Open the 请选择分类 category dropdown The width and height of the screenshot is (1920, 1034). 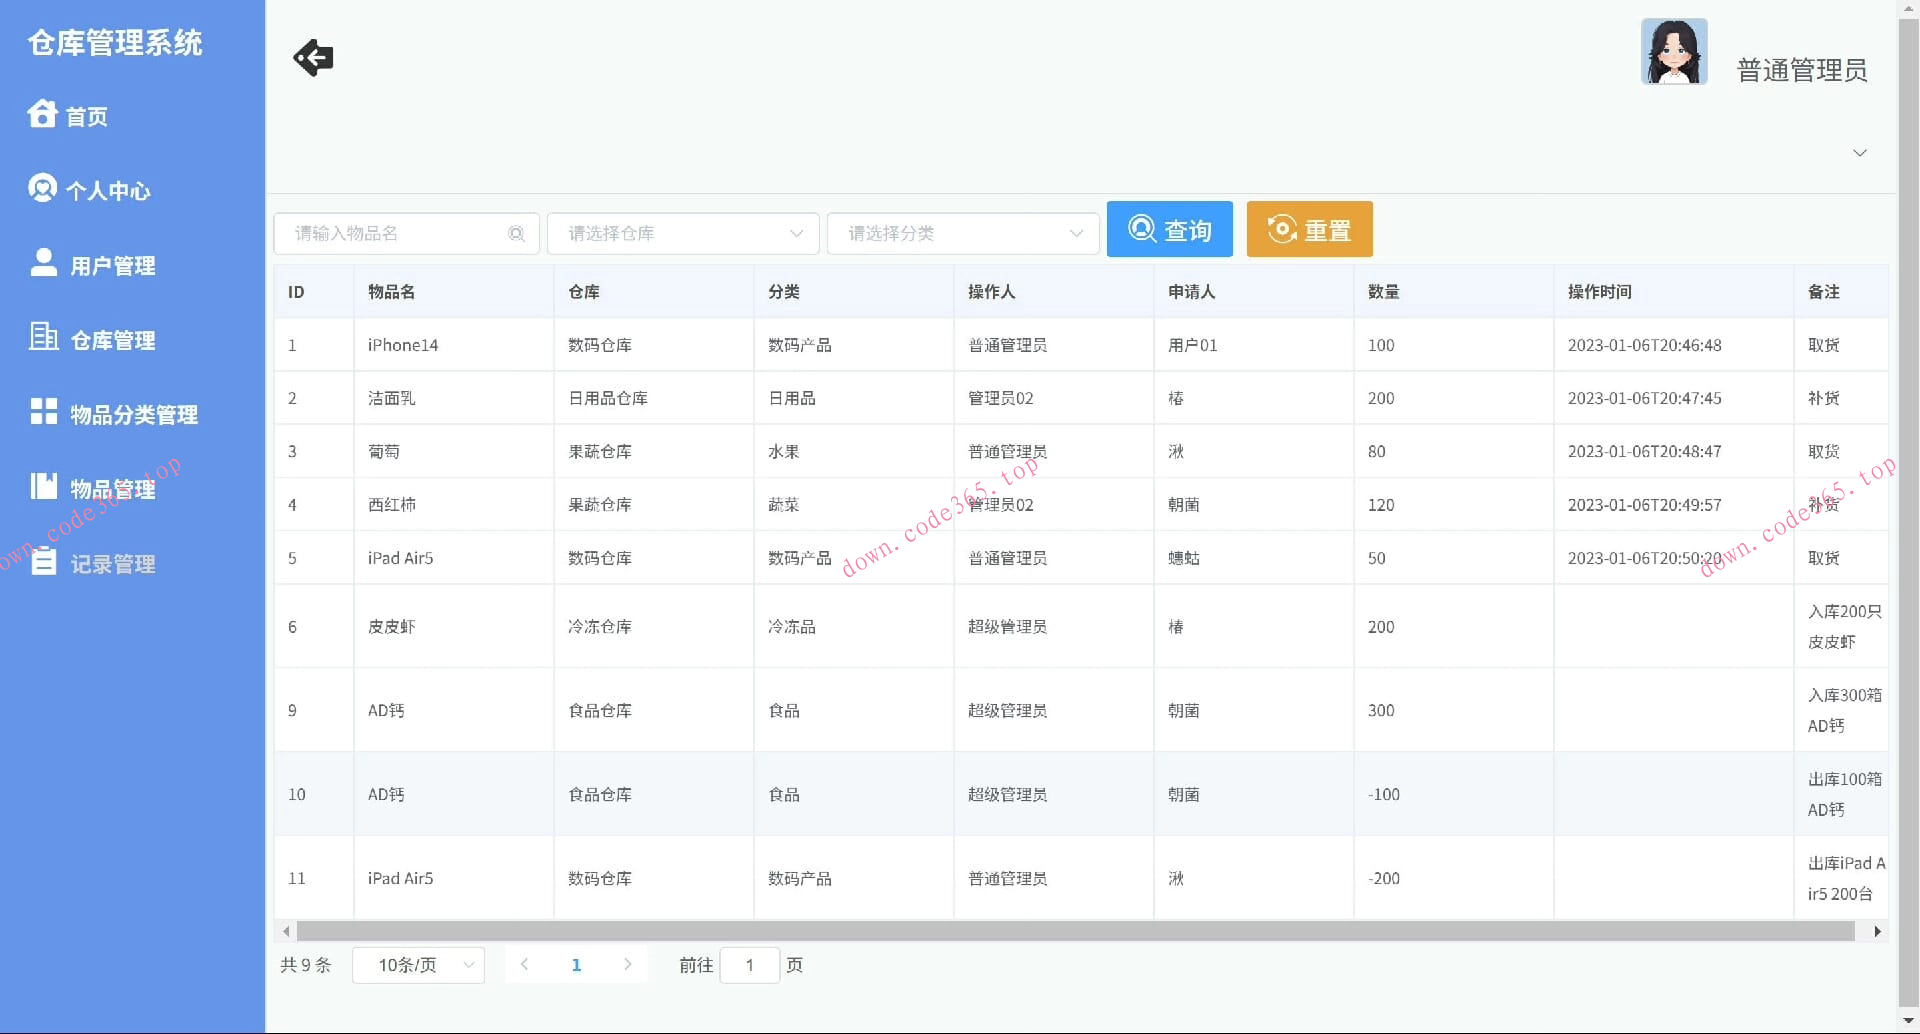963,233
